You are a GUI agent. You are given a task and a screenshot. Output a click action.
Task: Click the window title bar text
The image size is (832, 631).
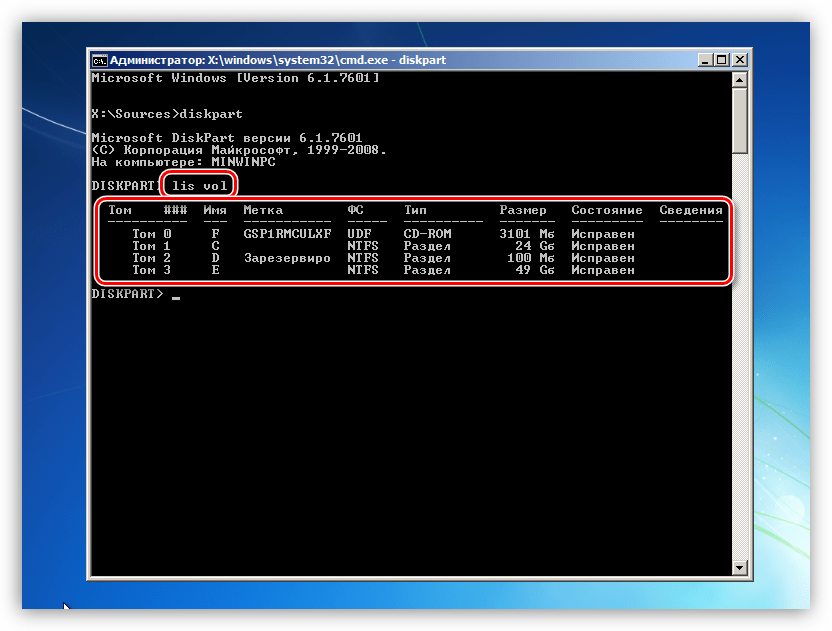(278, 60)
